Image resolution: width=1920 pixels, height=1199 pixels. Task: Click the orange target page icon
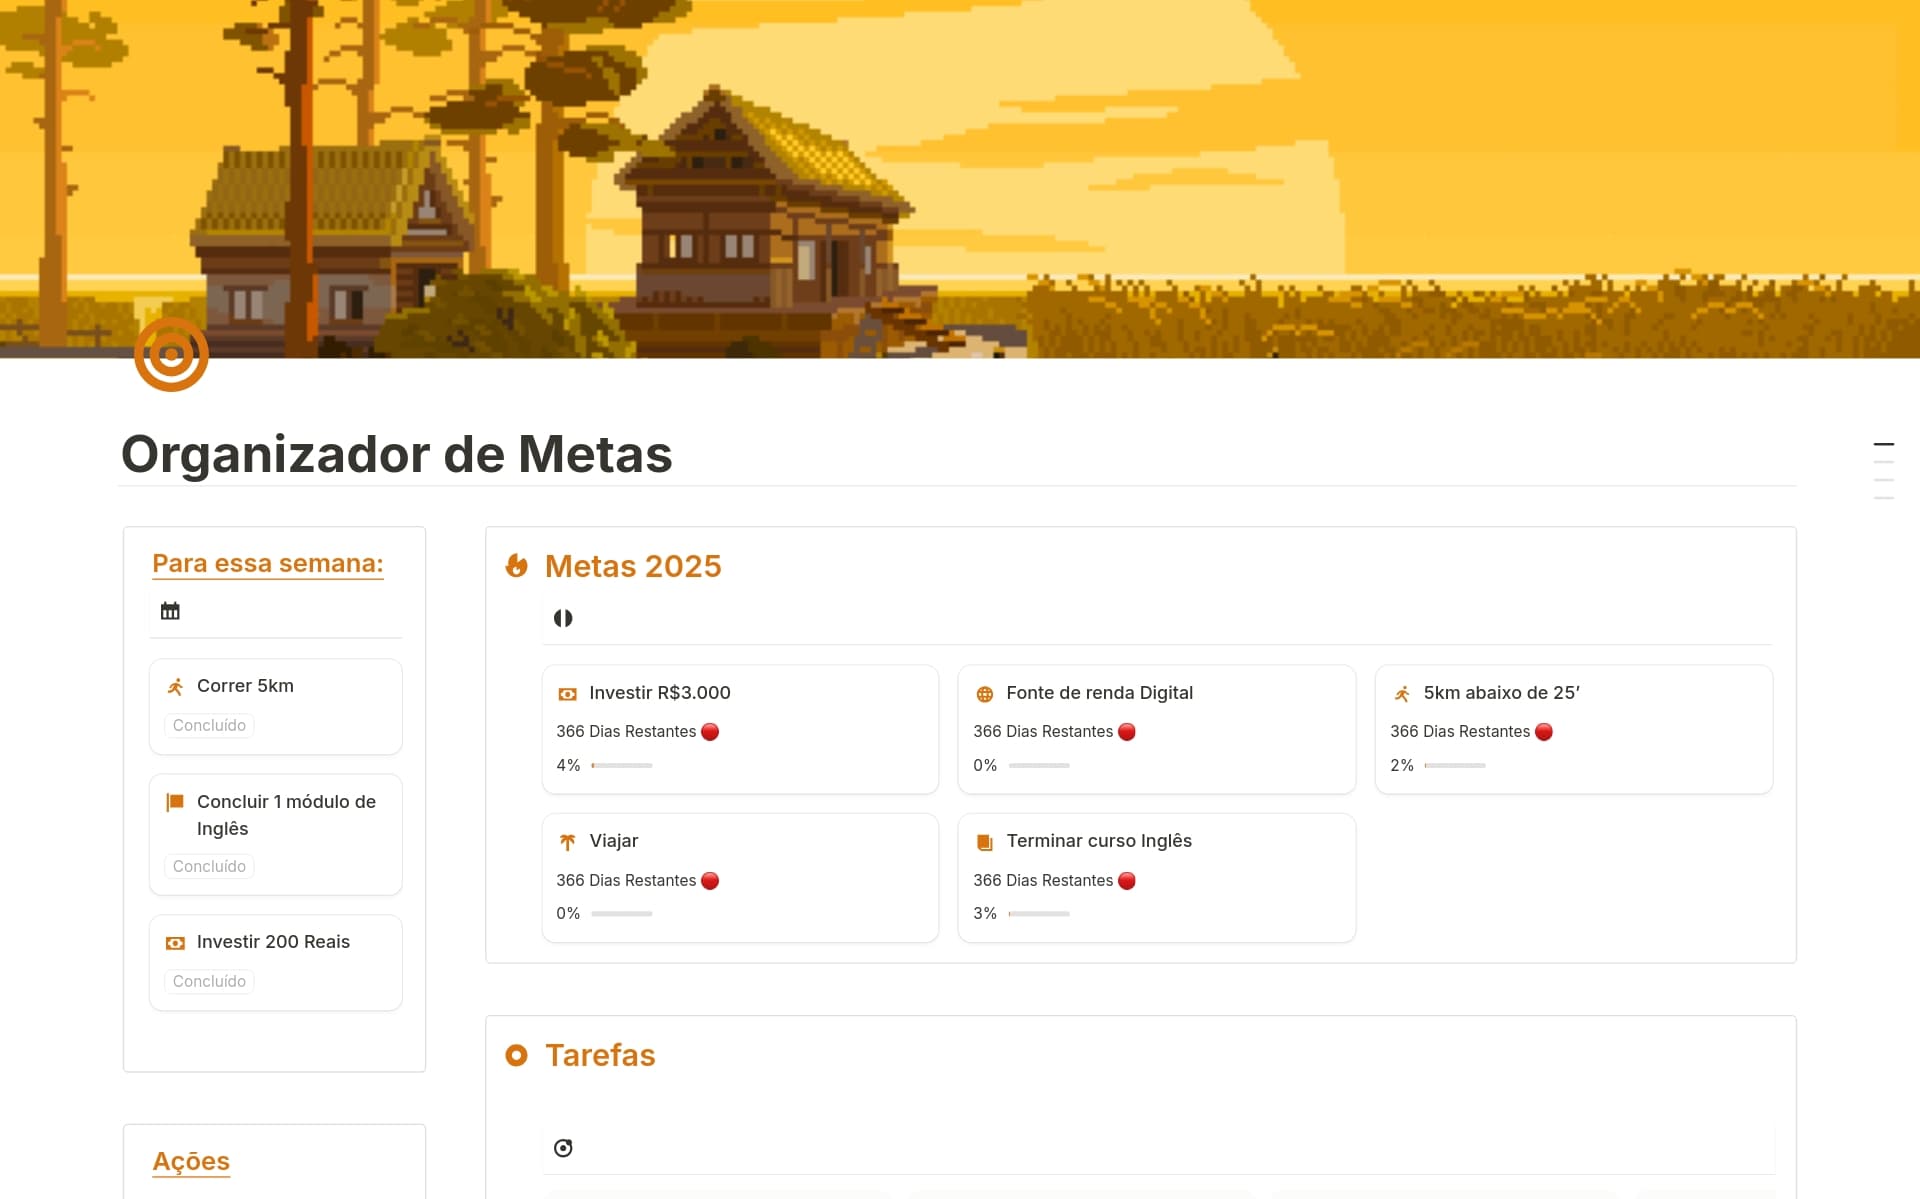(171, 354)
